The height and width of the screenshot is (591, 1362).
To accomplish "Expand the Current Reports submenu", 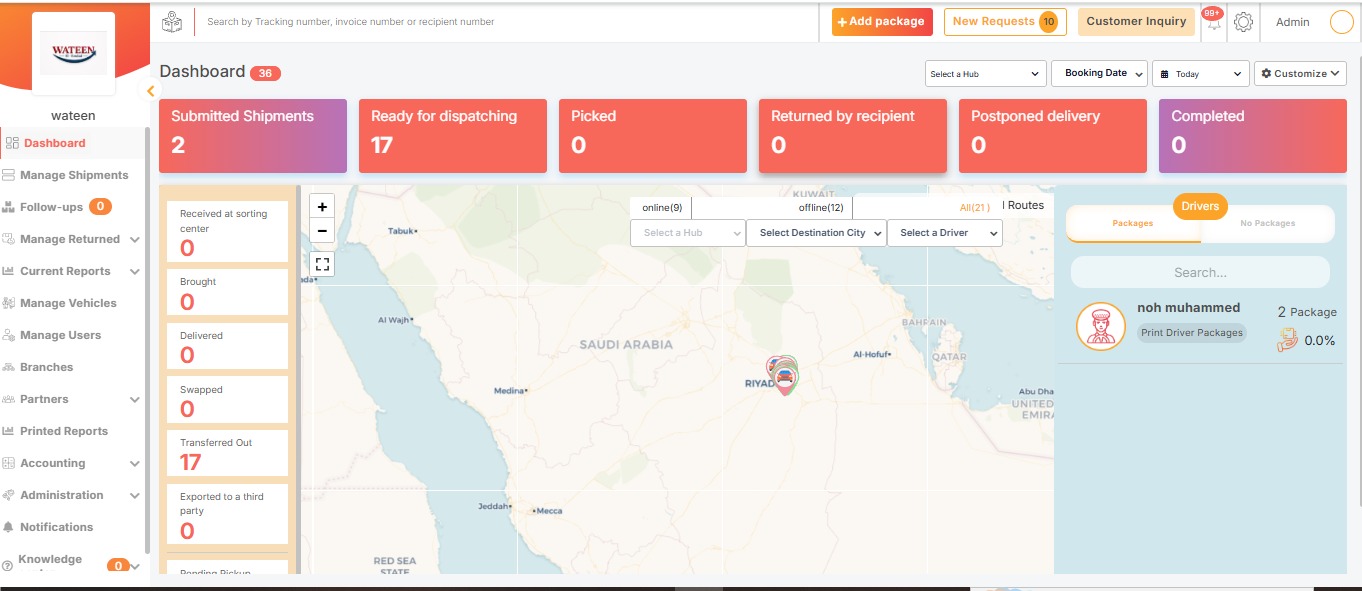I will coord(135,272).
